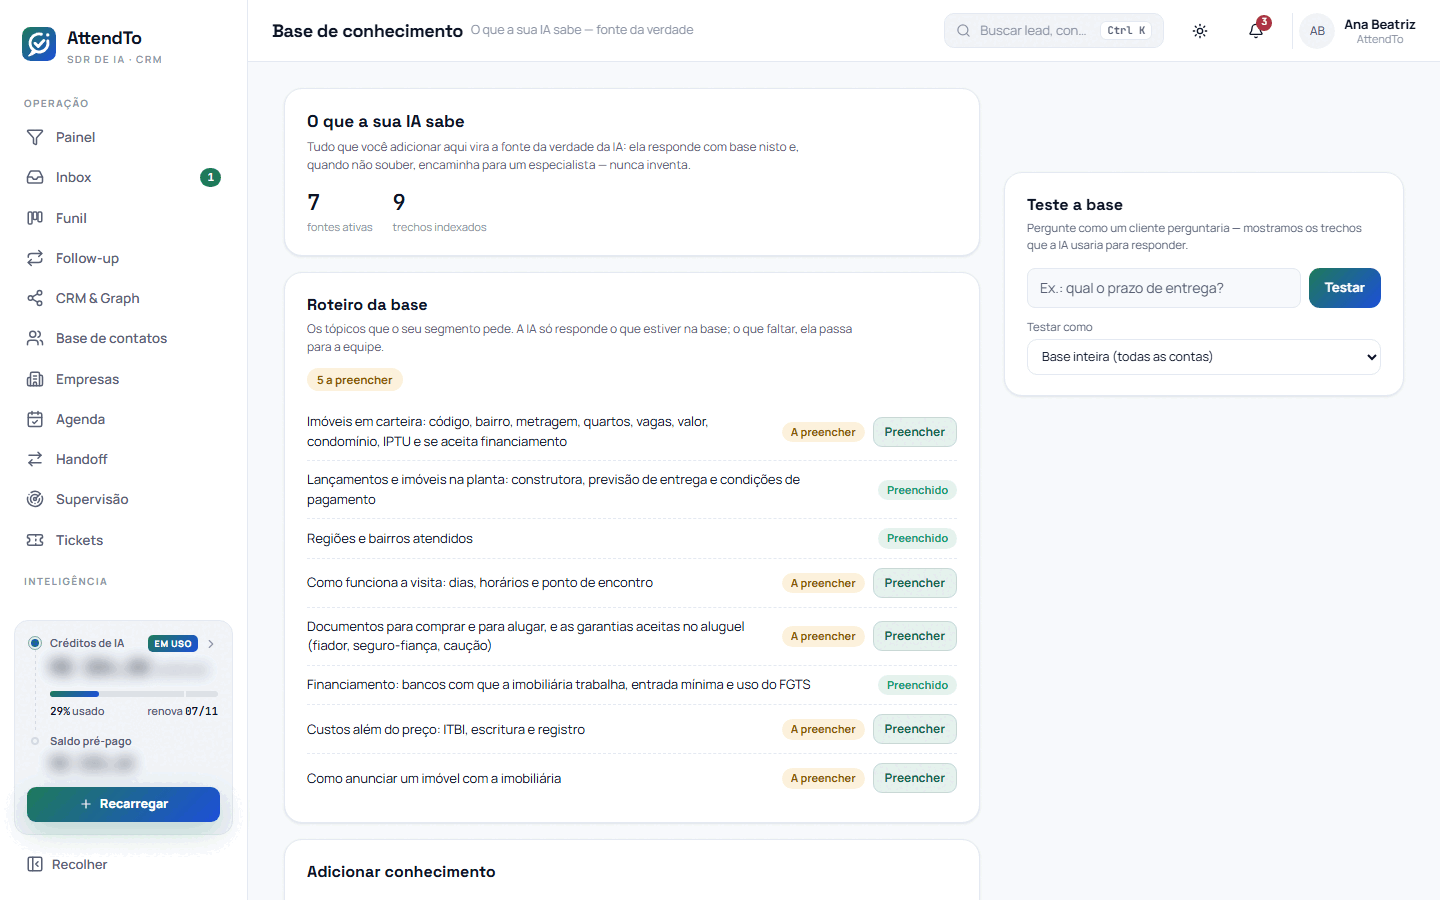This screenshot has height=900, width=1440.
Task: Click the "Preenchido" badge for Regiões e bairros atendidos
Action: [x=917, y=538]
